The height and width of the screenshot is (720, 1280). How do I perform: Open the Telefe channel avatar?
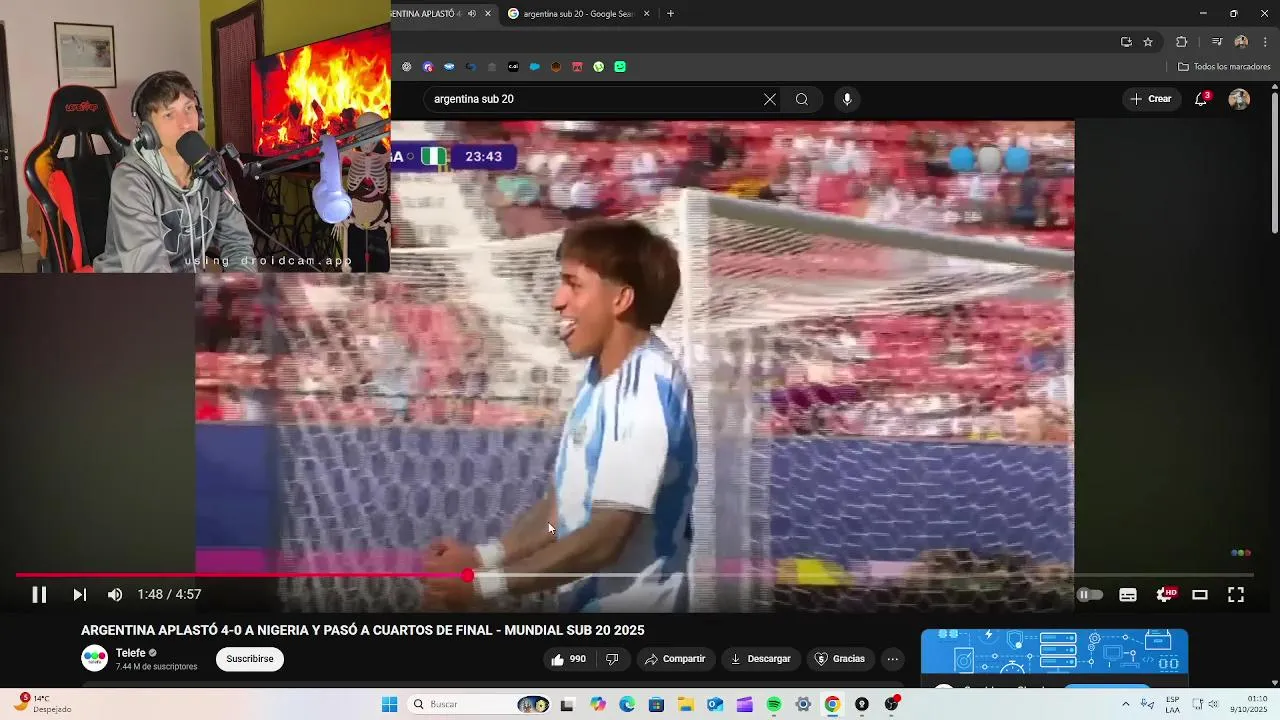coord(94,658)
